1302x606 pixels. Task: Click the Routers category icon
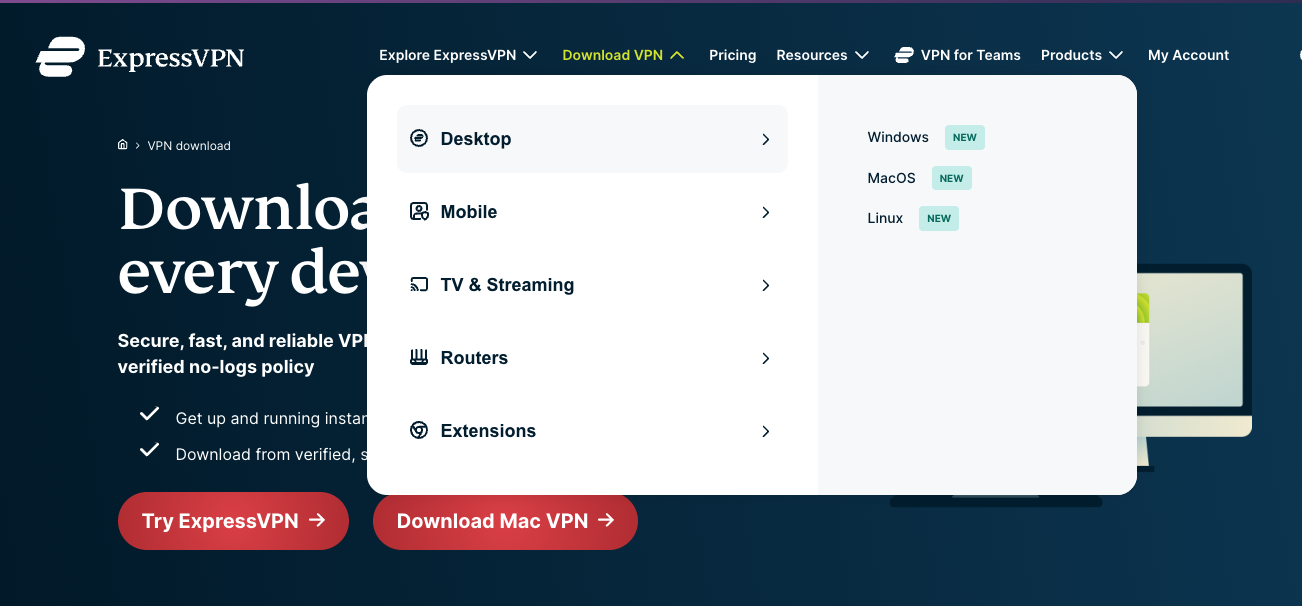click(419, 358)
